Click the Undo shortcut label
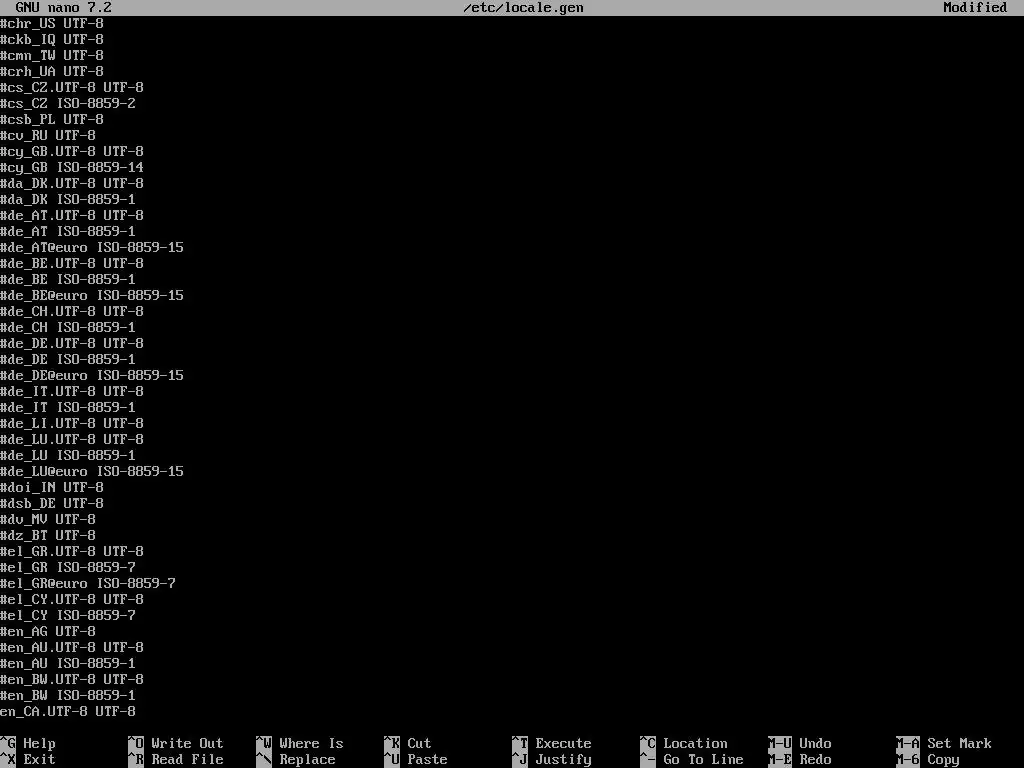Screen dimensions: 1024x768 point(815,743)
